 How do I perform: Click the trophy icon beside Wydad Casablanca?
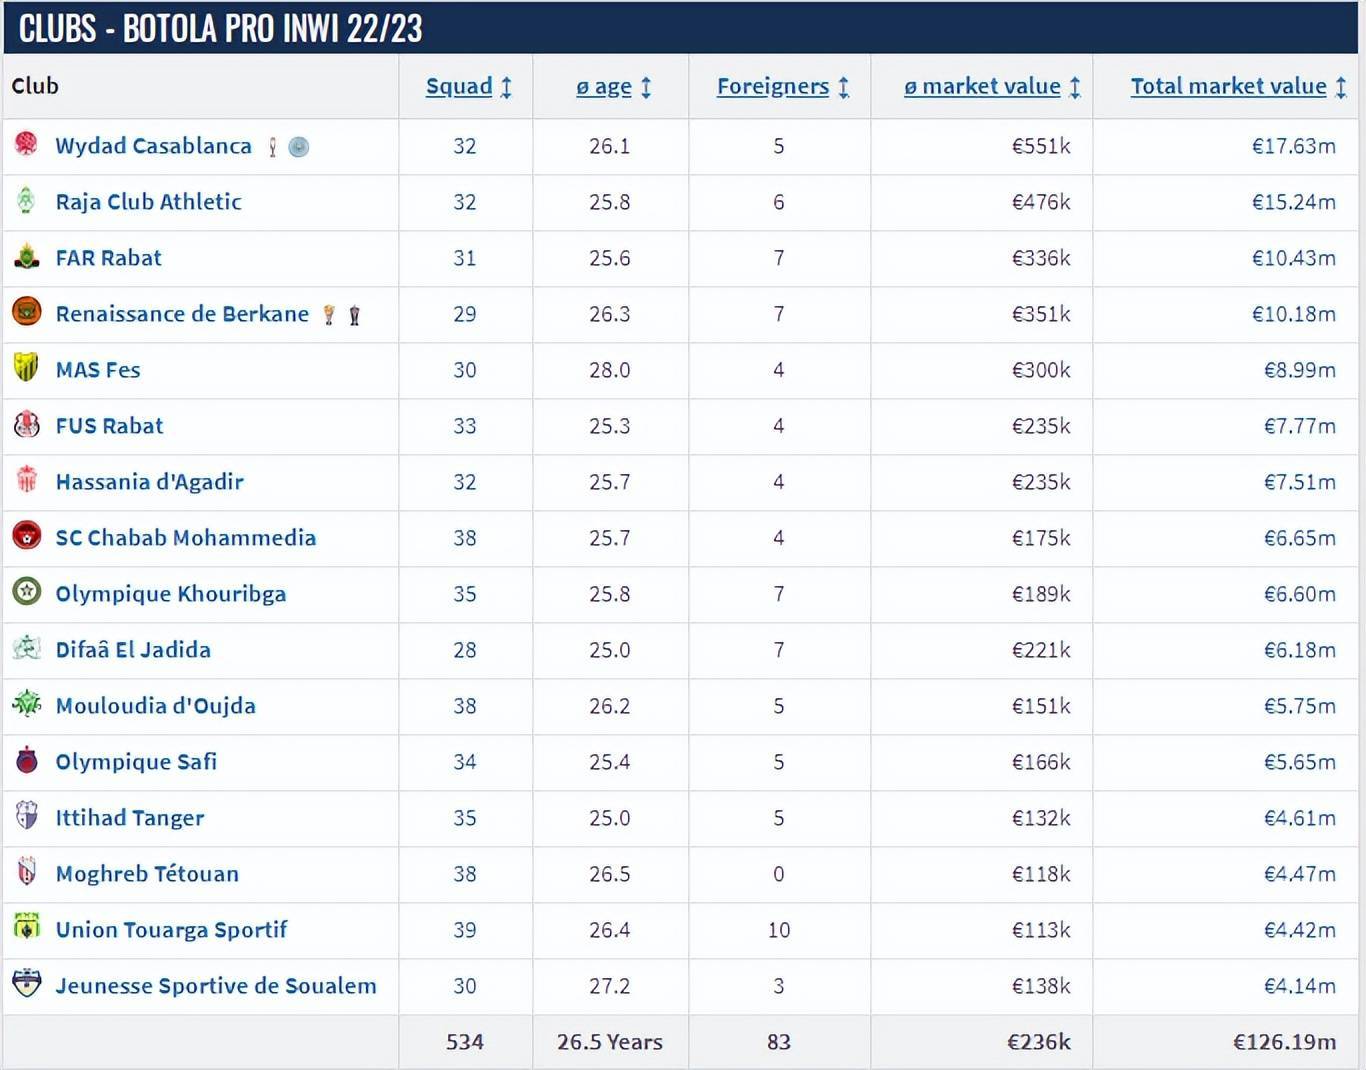[x=272, y=147]
